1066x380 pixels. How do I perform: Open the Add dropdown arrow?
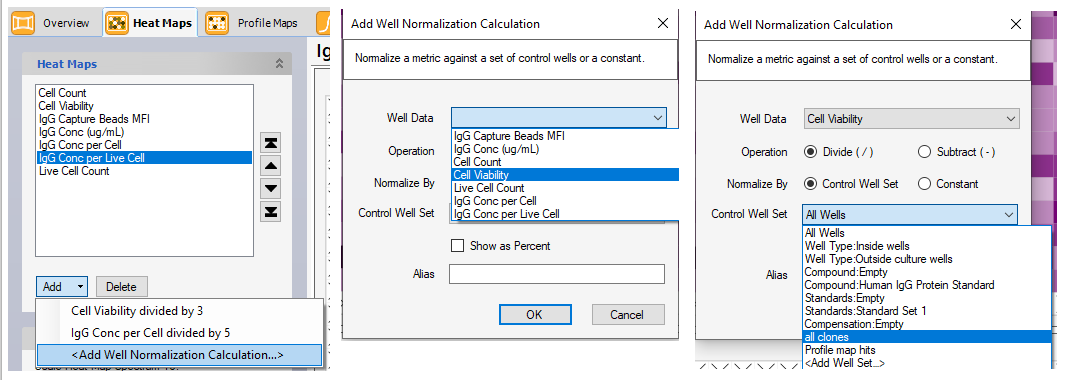click(81, 287)
